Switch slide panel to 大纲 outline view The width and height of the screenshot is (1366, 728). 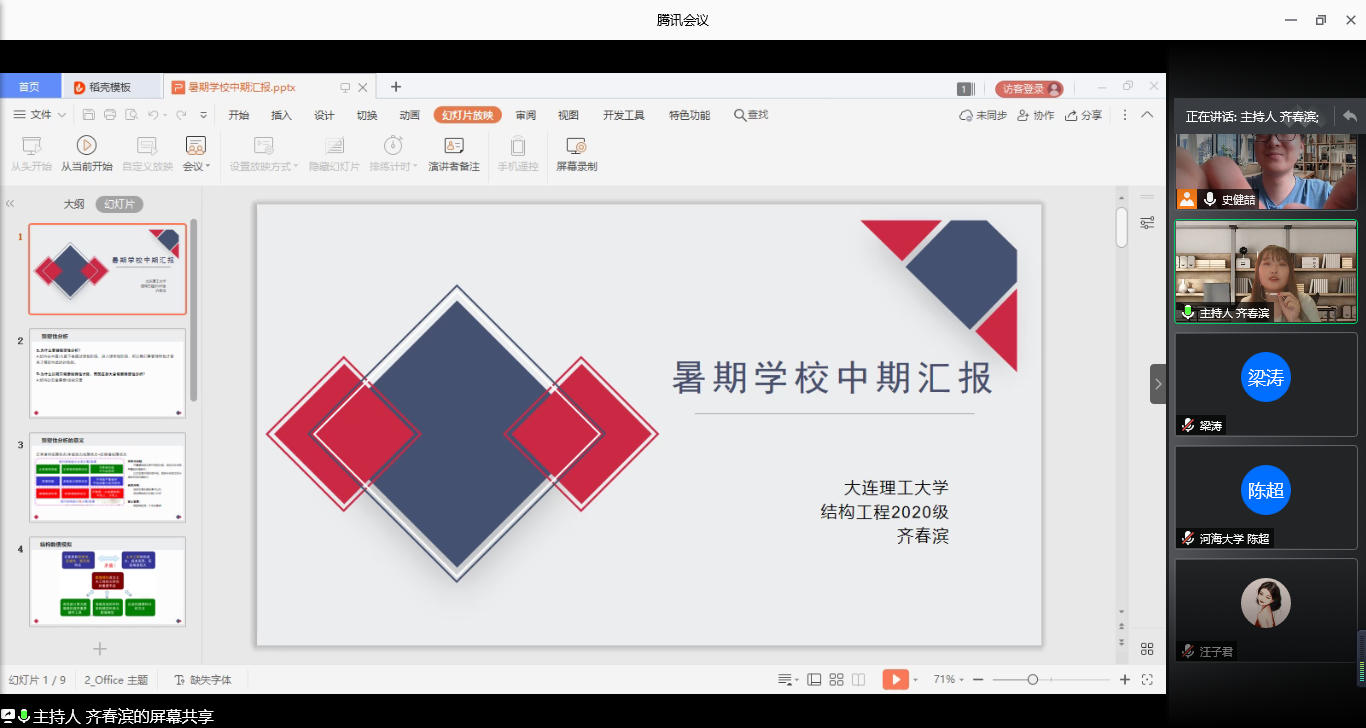coord(74,204)
